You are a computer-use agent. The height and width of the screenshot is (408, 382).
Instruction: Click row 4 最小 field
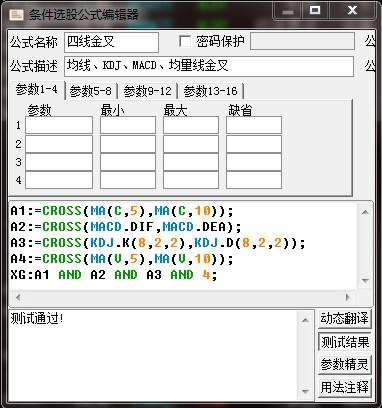pos(128,180)
